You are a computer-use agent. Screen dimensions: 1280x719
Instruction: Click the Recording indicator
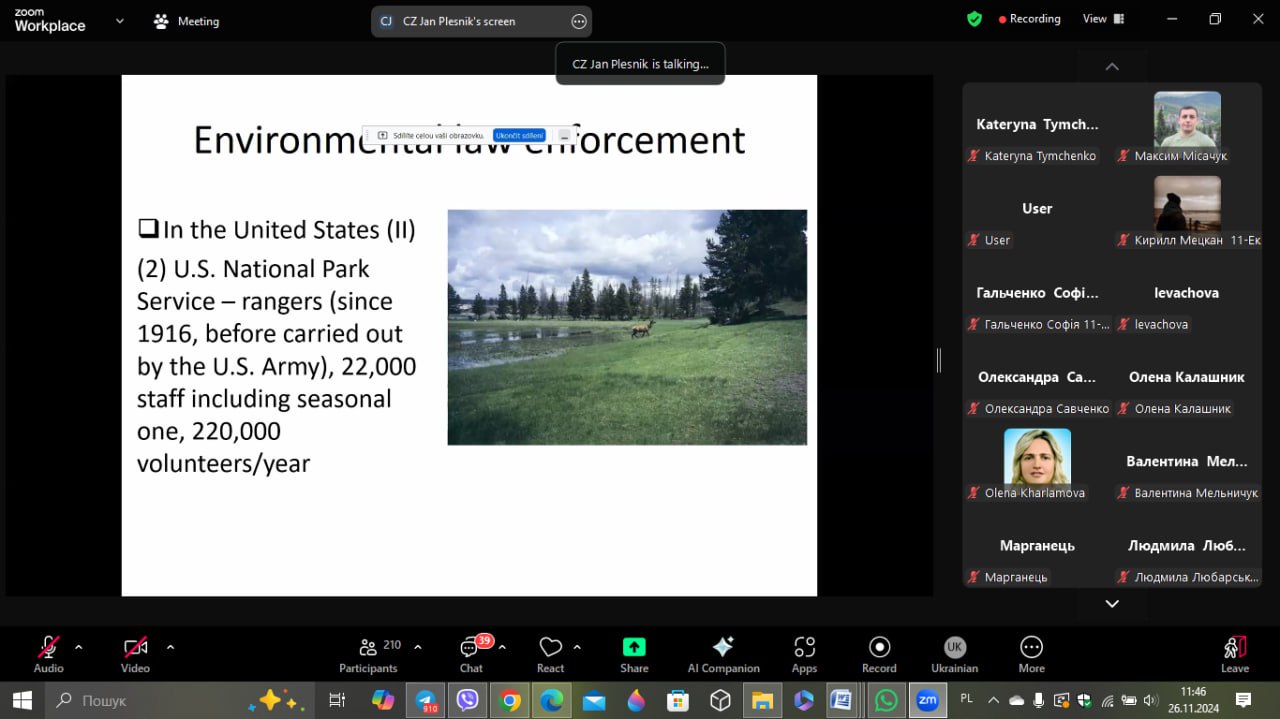tap(1029, 19)
